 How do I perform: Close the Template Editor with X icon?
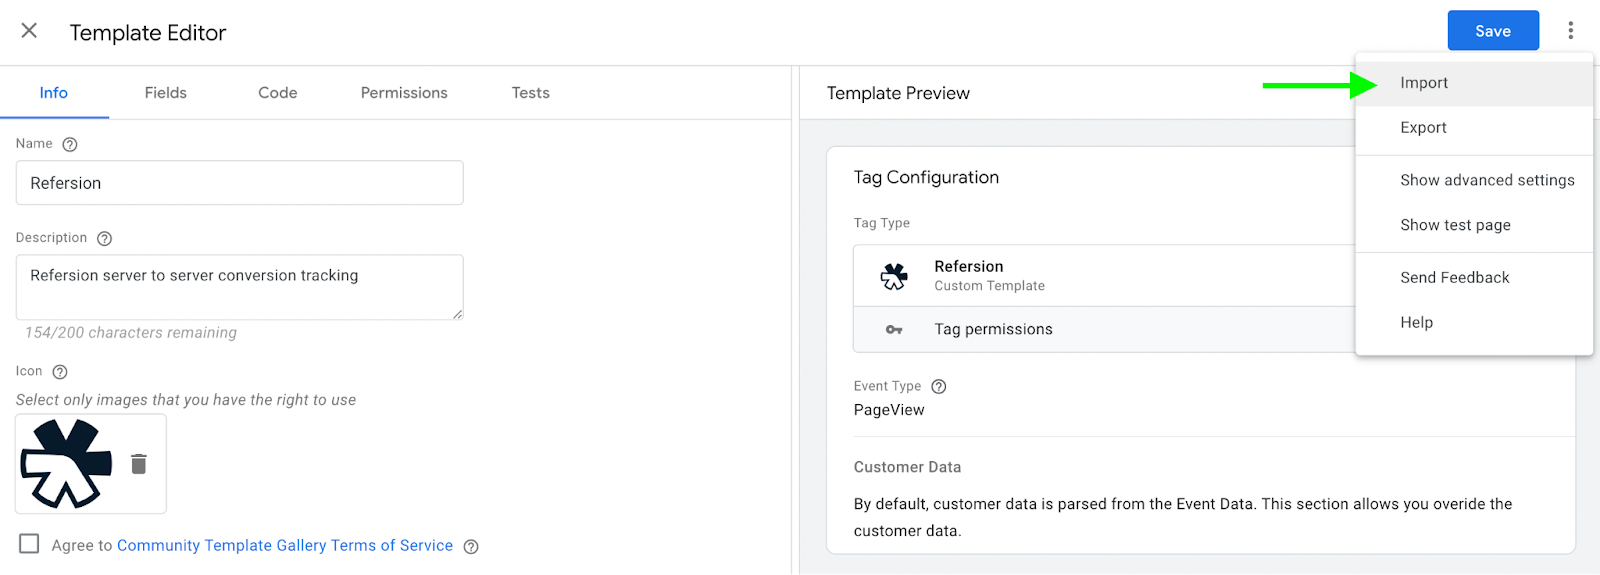[x=29, y=31]
